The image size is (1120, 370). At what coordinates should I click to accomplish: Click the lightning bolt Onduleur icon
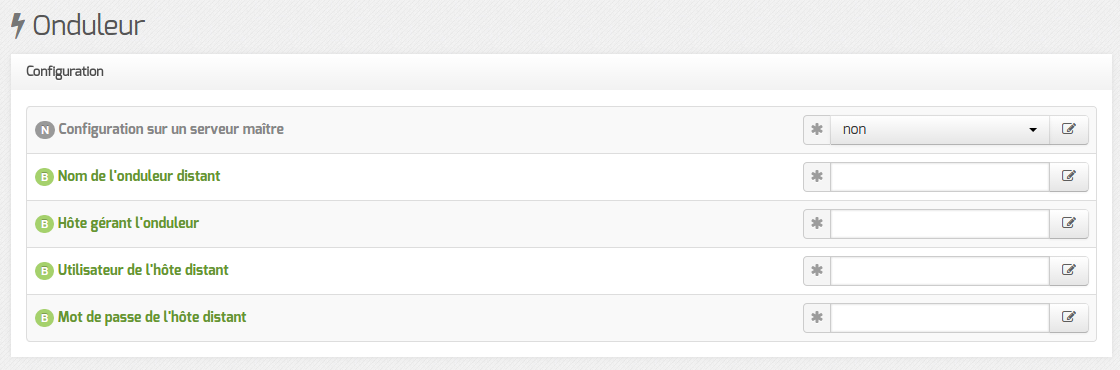18,26
